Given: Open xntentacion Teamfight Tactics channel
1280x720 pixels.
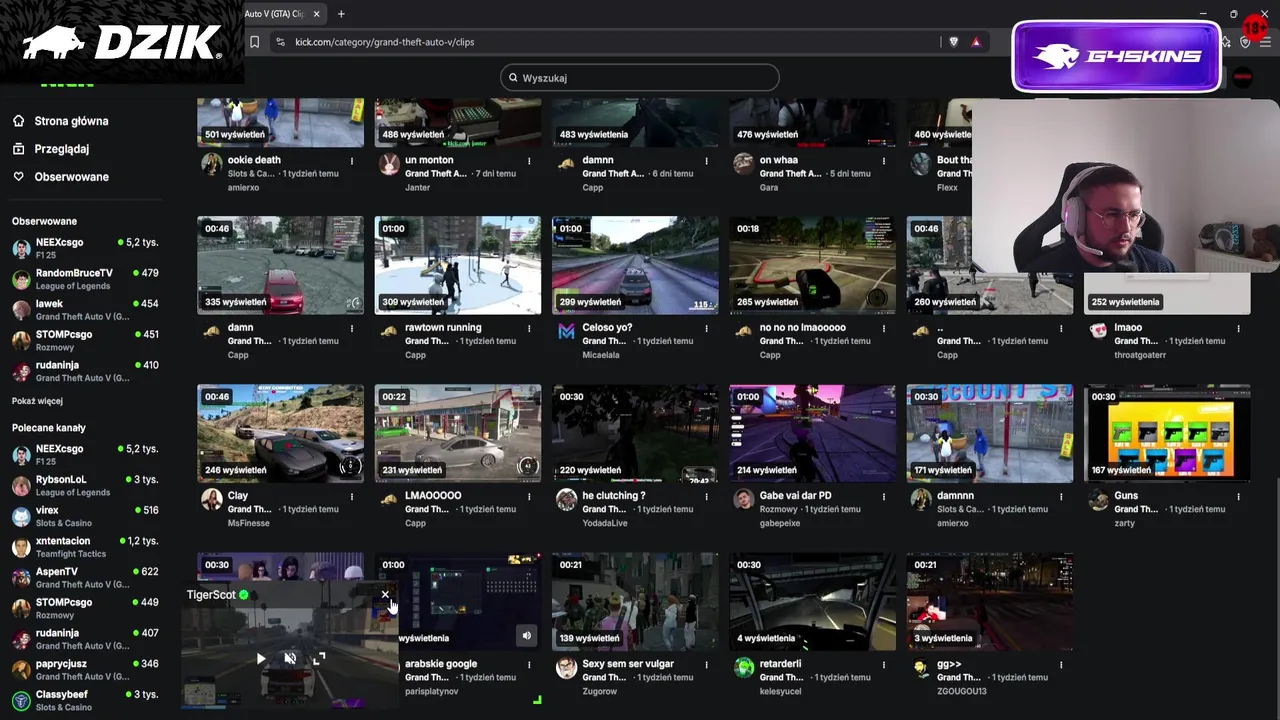Looking at the screenshot, I should [x=85, y=547].
